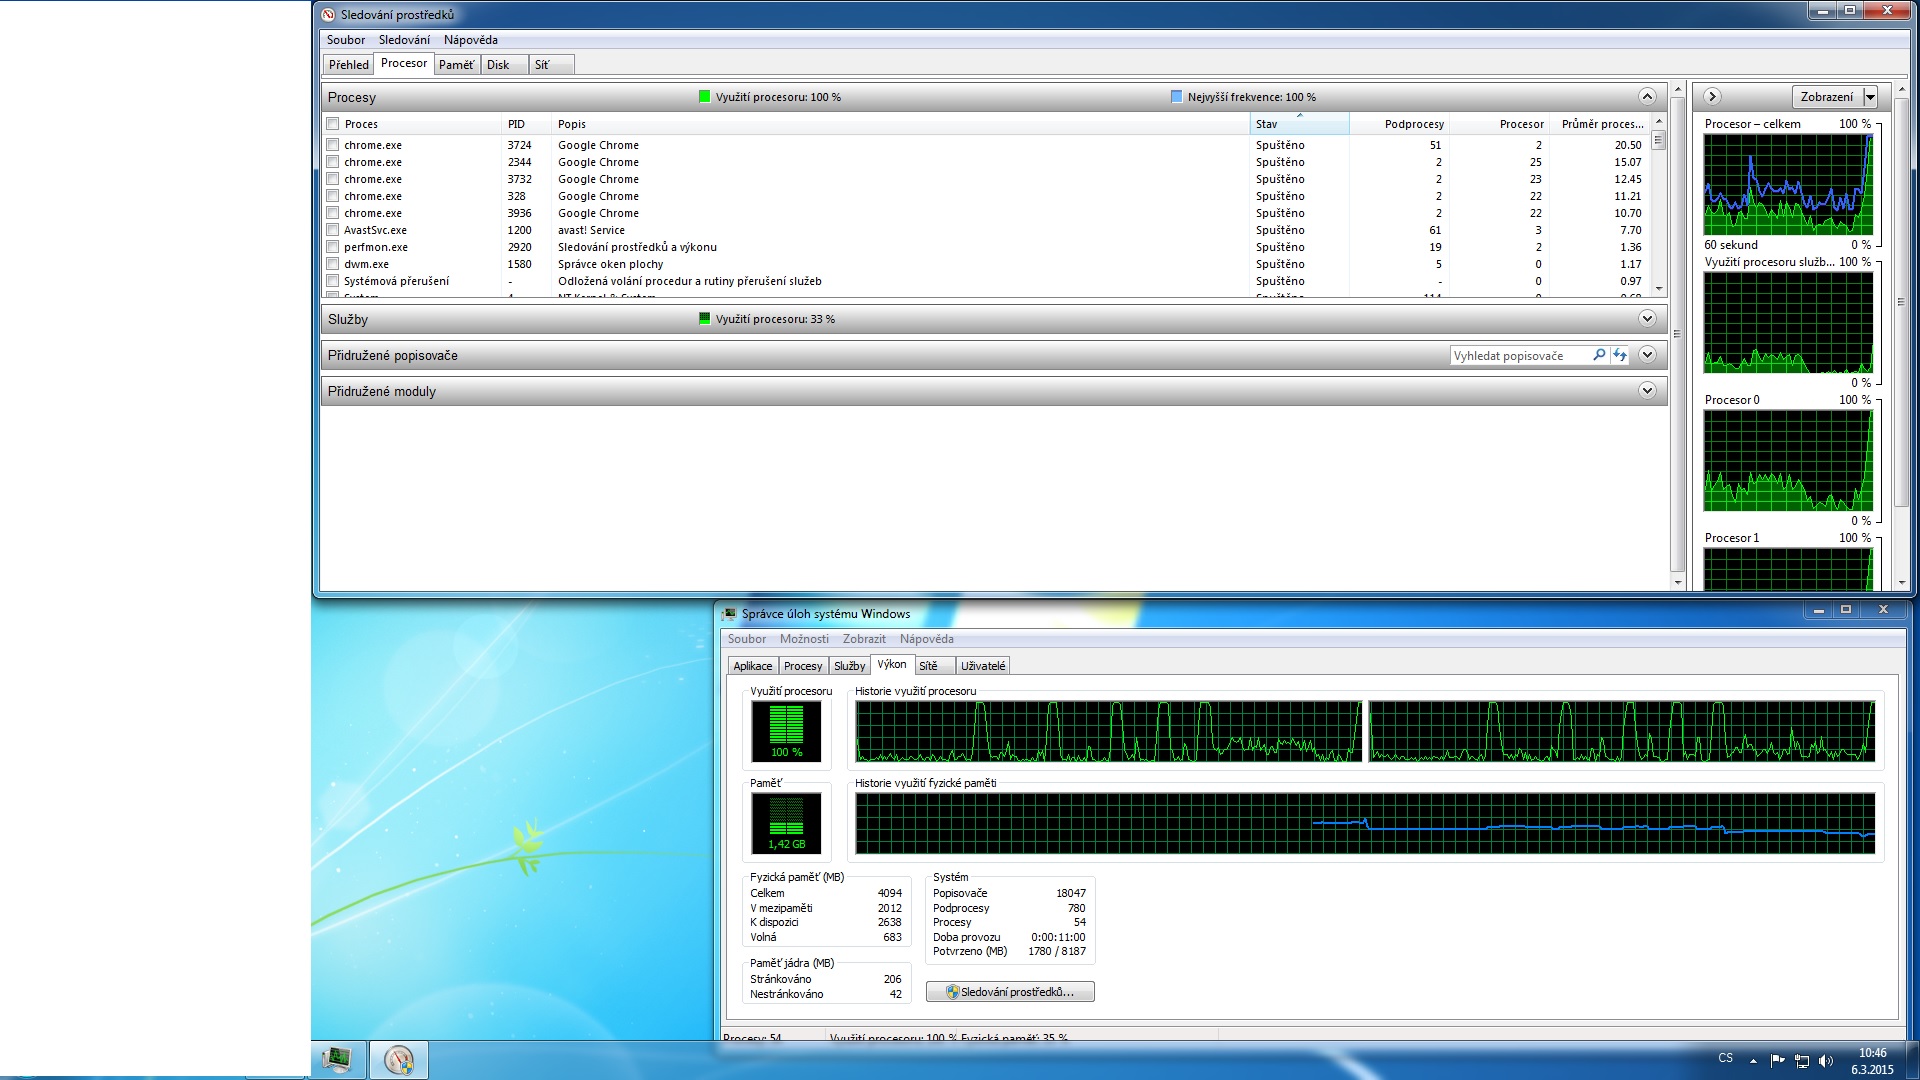Click the network tray icon
The image size is (1920, 1080).
[1802, 1061]
